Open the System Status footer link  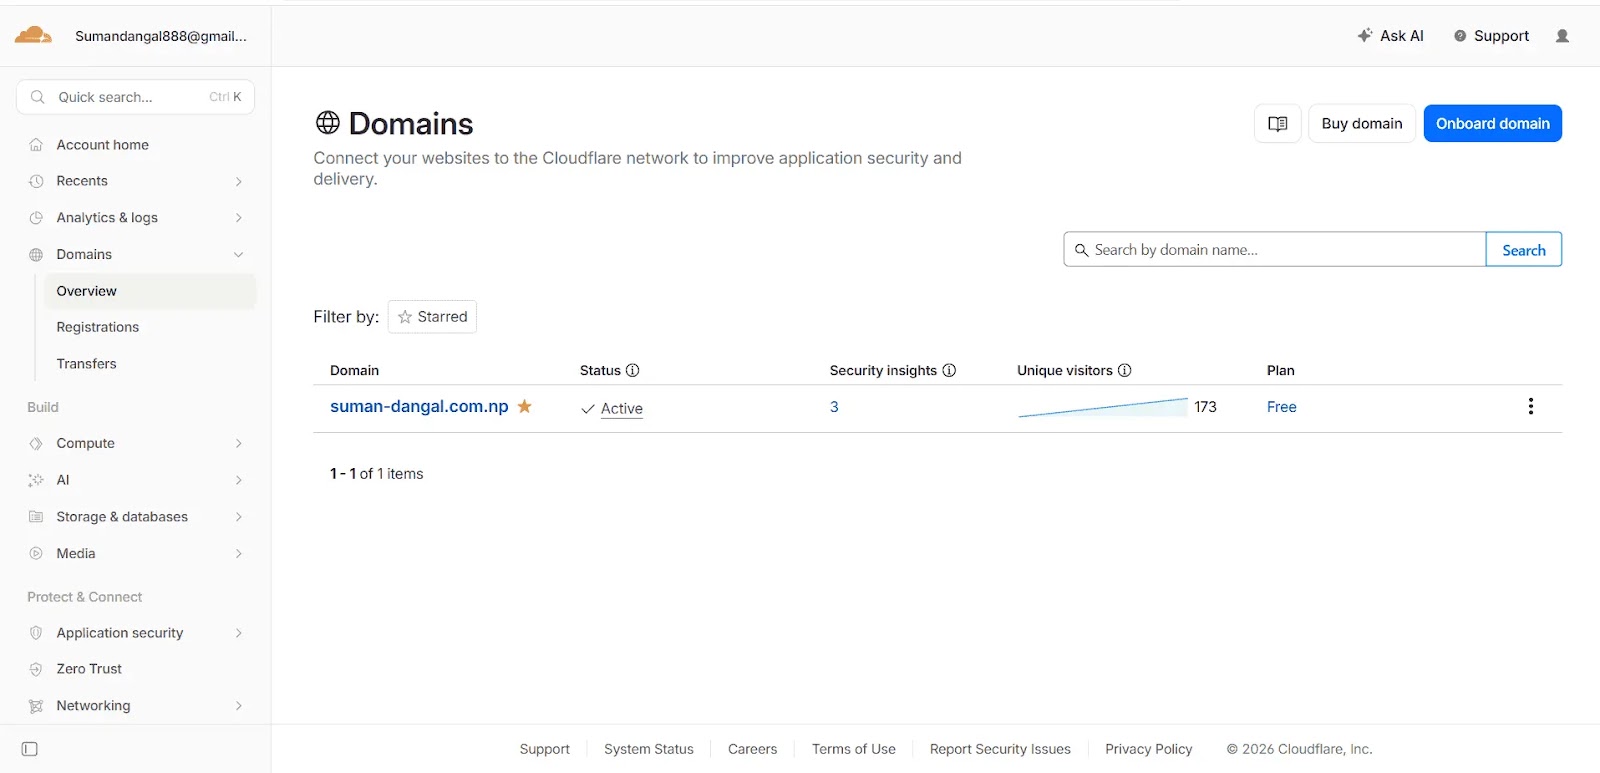click(649, 749)
